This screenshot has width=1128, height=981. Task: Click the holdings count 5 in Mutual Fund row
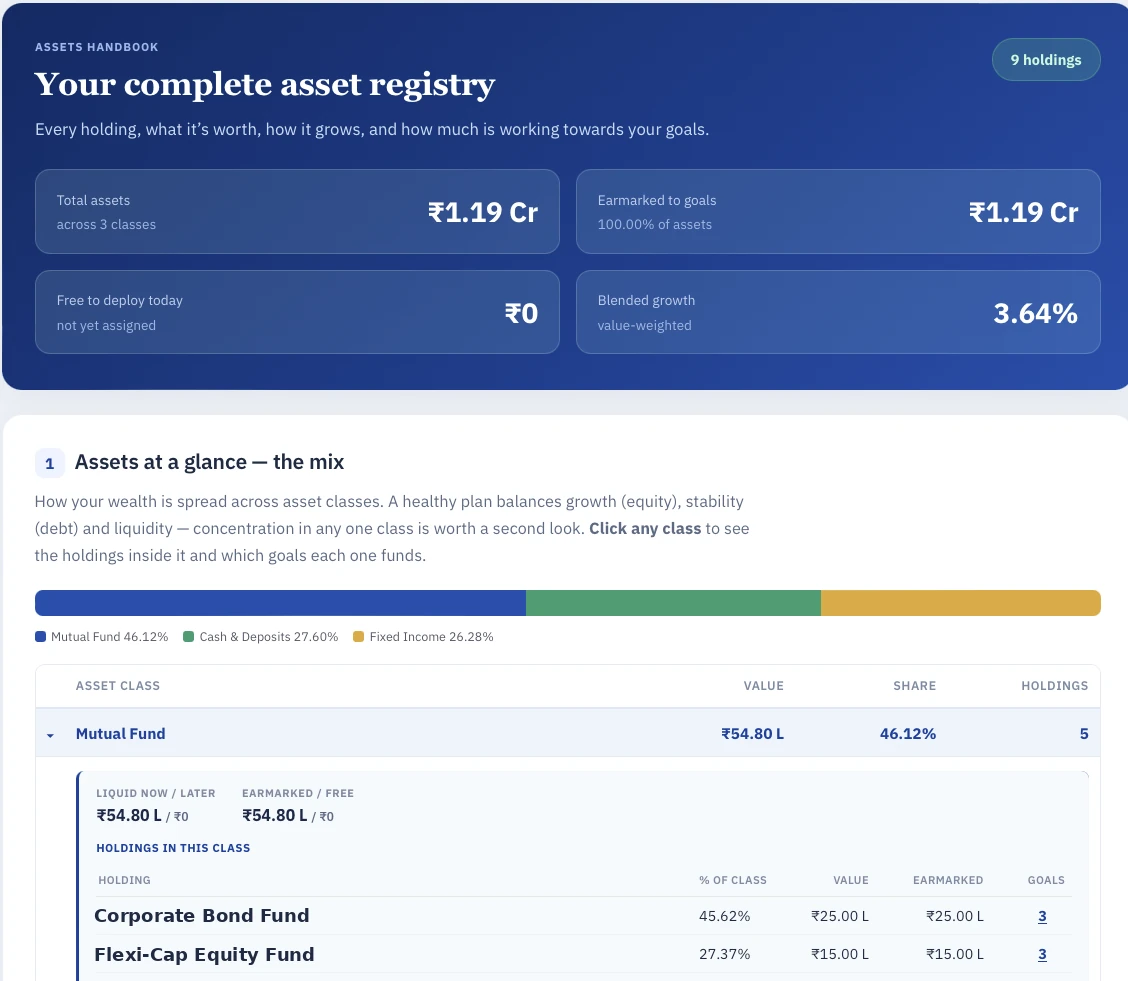tap(1083, 734)
